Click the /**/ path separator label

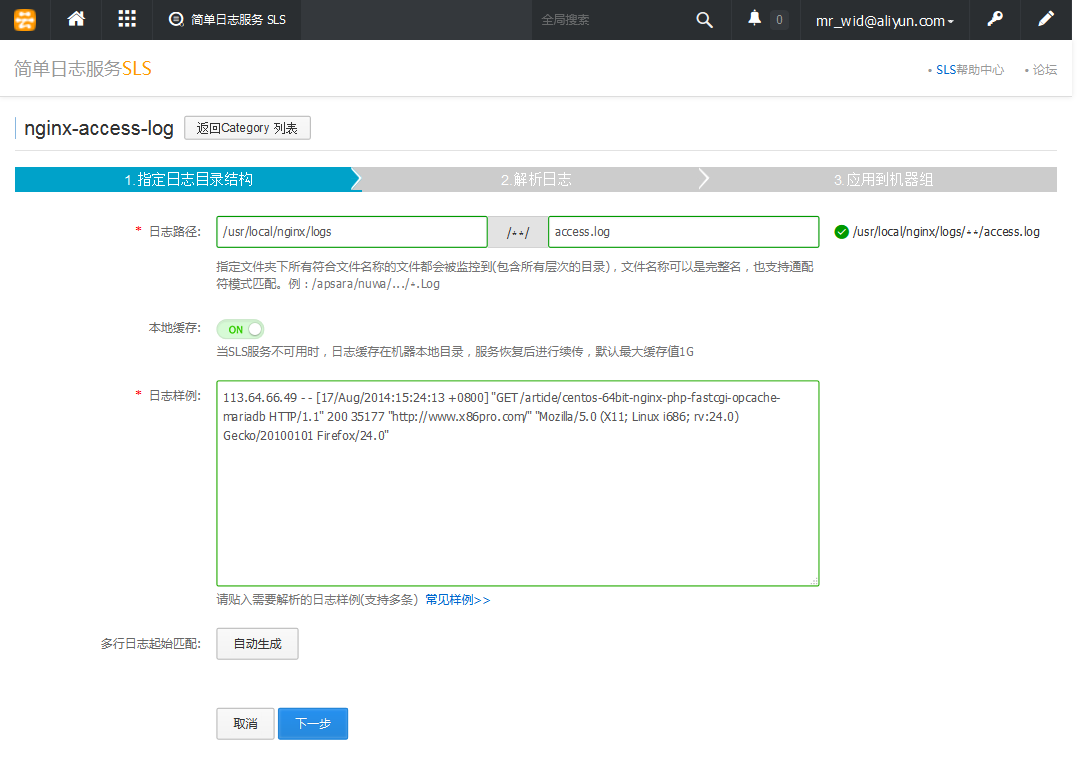point(518,232)
